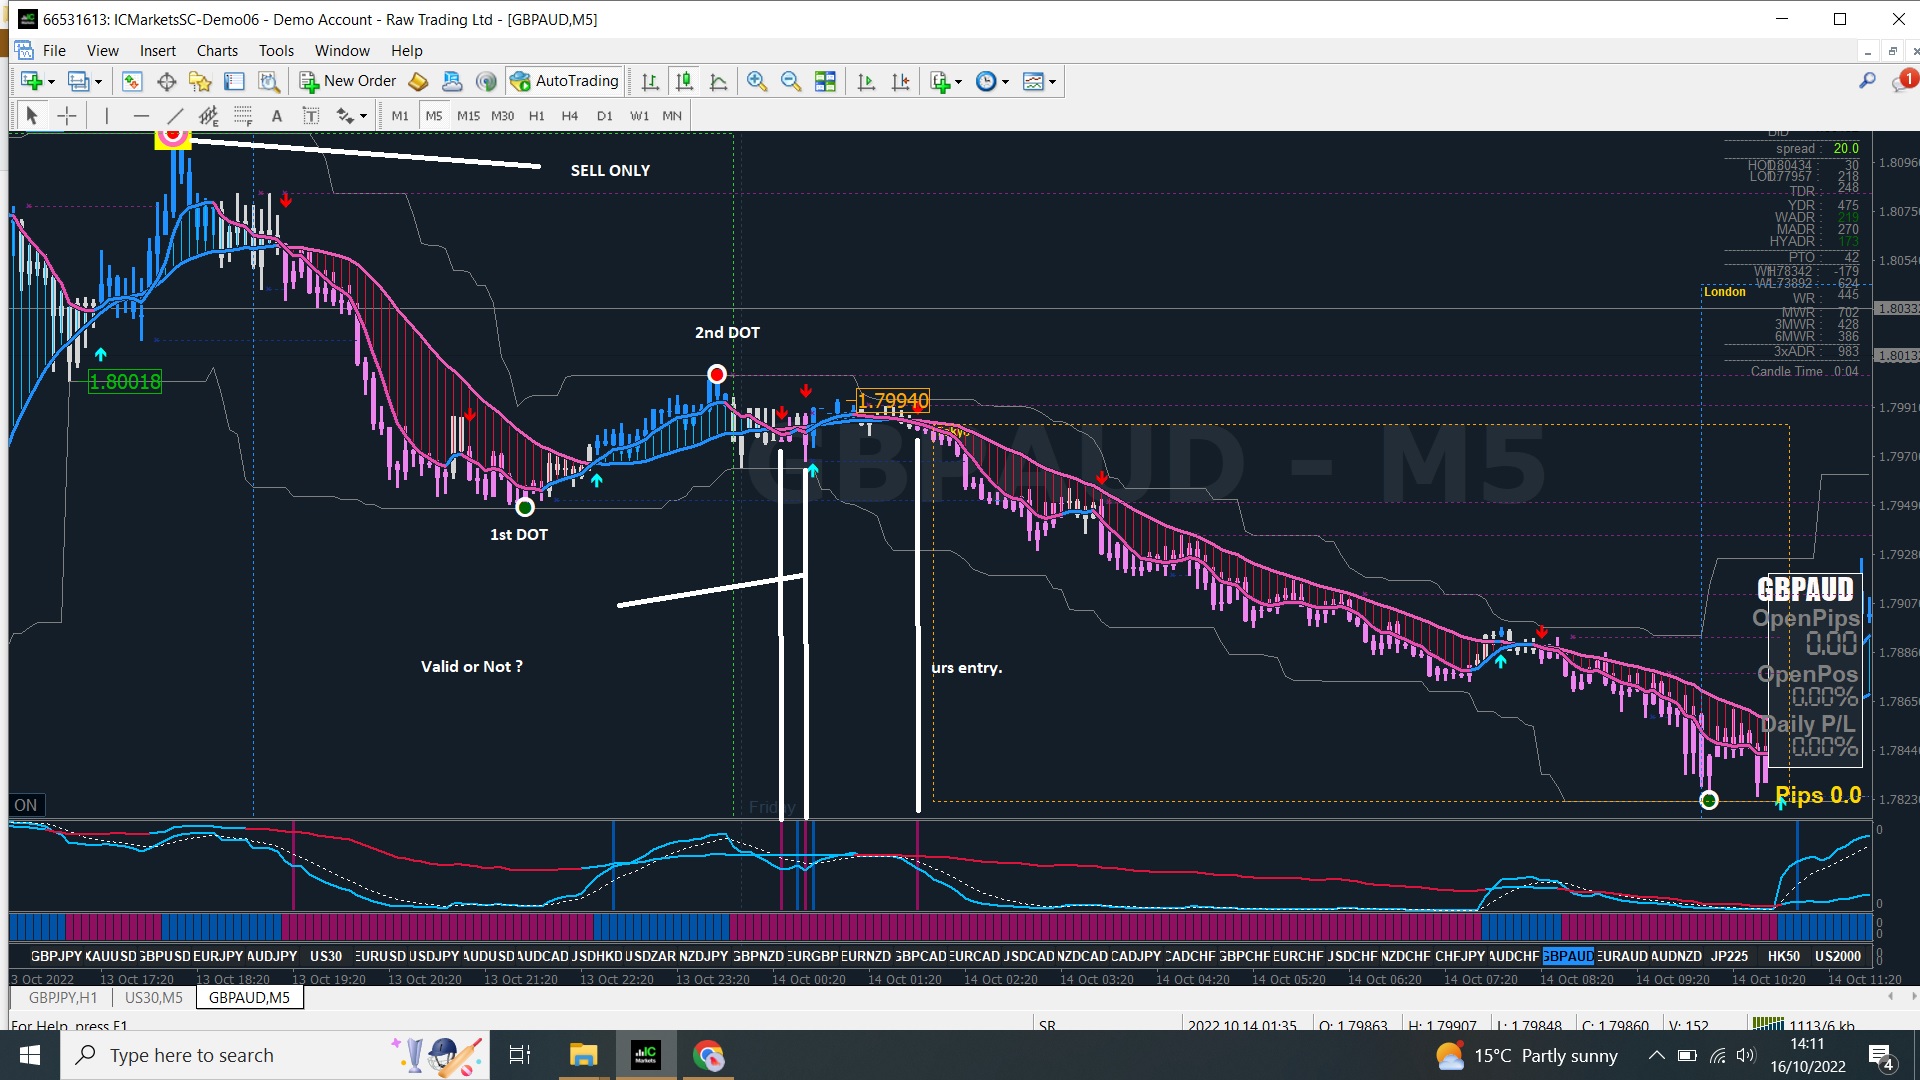Toggle chart auto scroll icon
Image resolution: width=1920 pixels, height=1080 pixels.
pyautogui.click(x=866, y=82)
